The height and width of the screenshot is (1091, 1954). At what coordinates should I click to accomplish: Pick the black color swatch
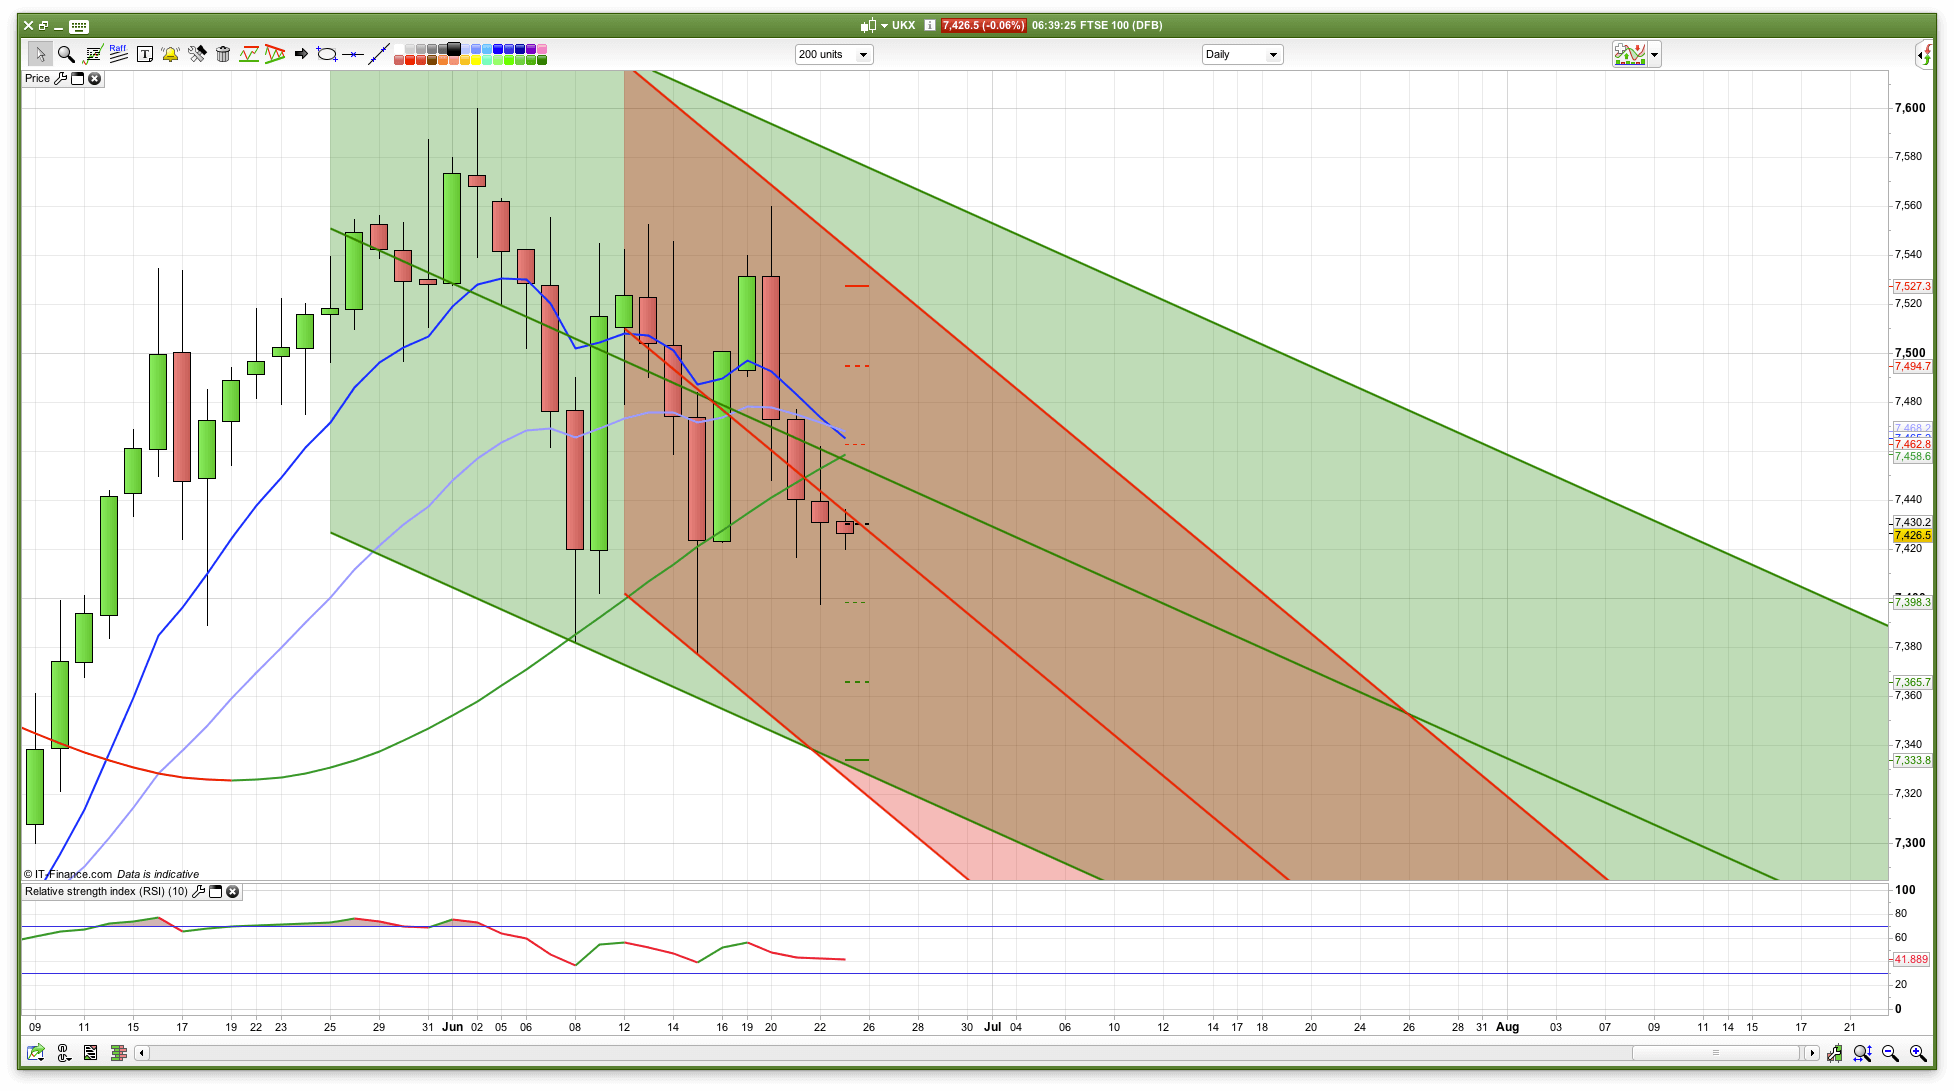click(x=454, y=48)
